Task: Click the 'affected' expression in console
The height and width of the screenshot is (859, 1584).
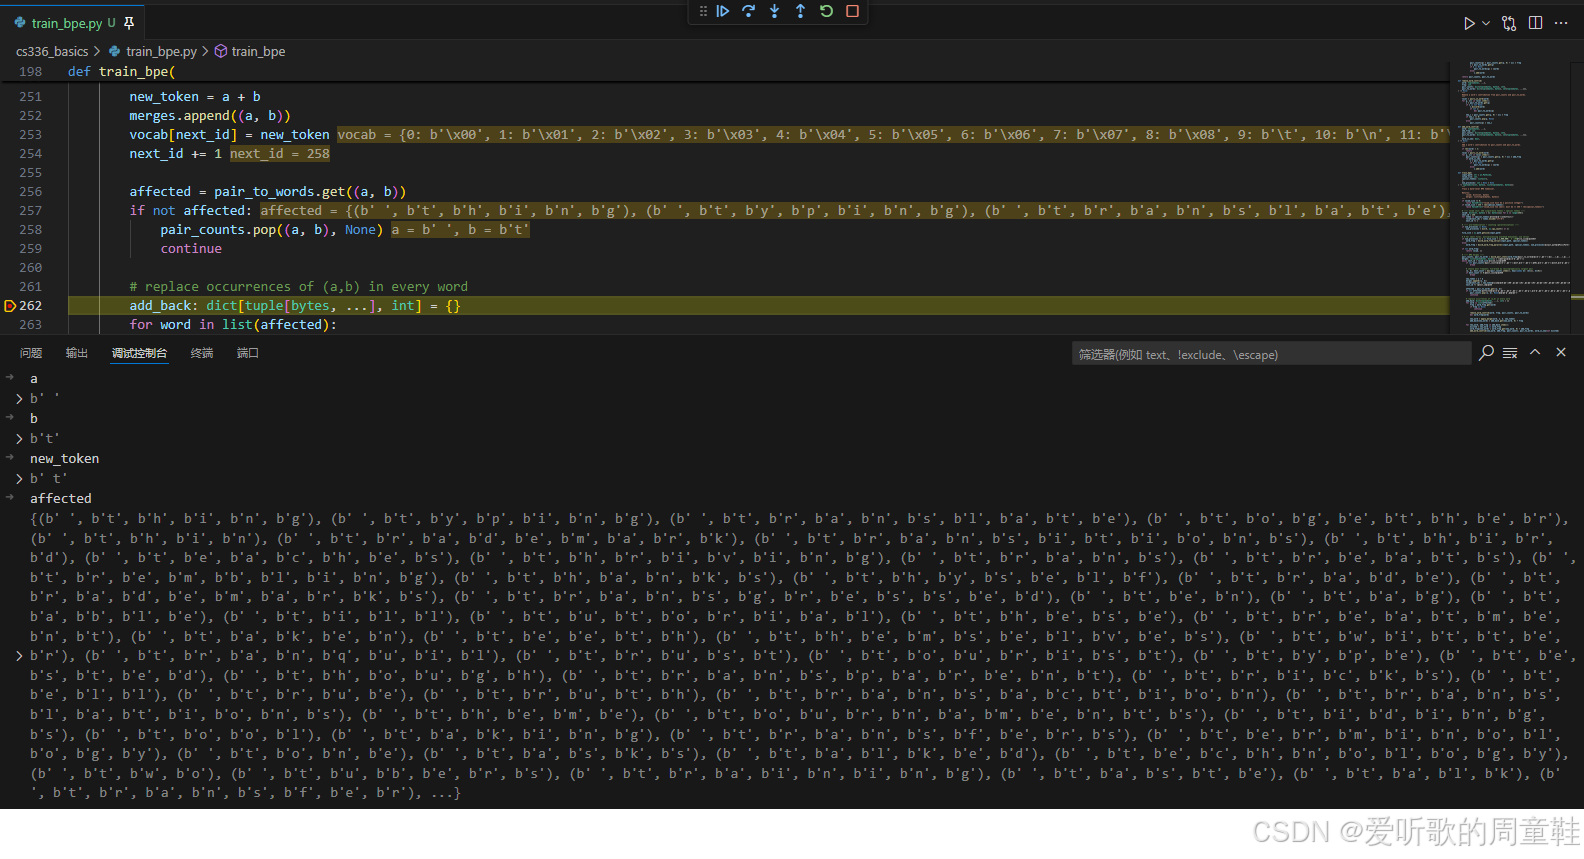Action: [x=60, y=498]
